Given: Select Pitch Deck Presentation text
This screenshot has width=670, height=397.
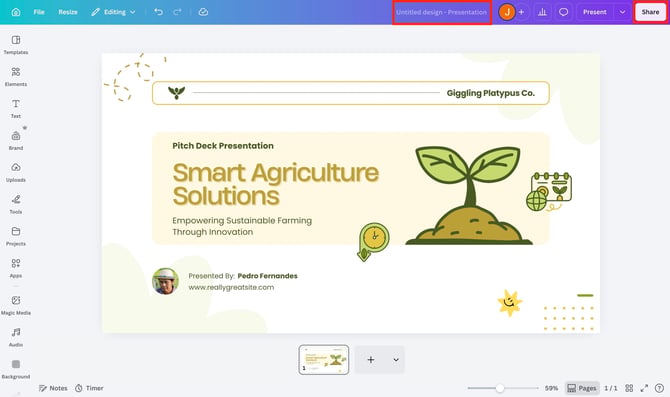Looking at the screenshot, I should pyautogui.click(x=223, y=146).
